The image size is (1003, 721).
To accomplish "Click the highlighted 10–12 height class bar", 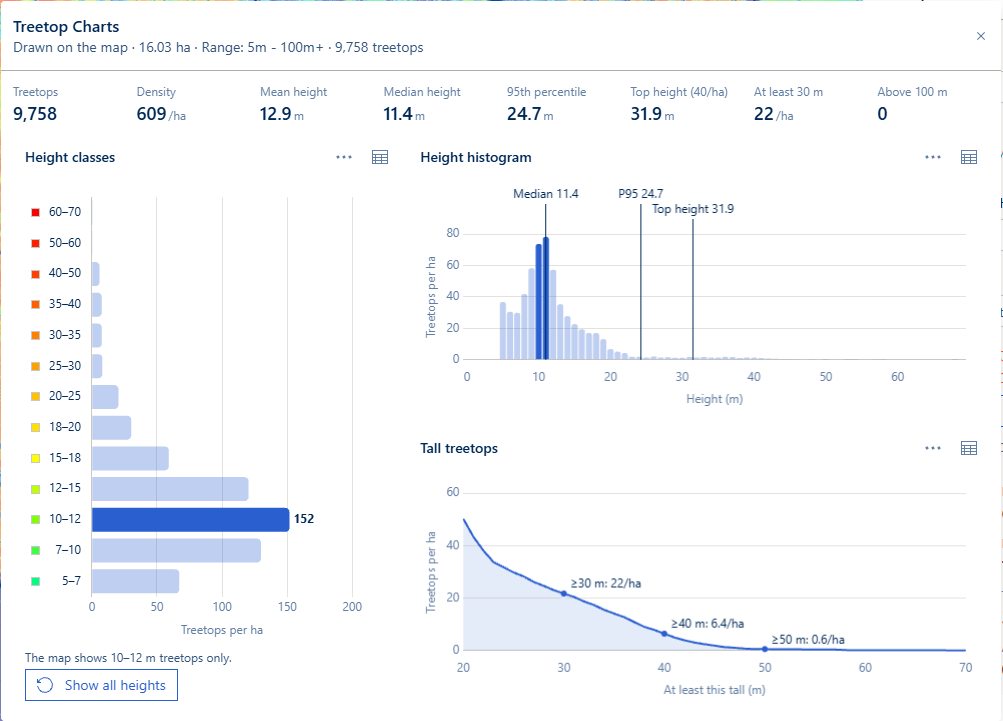I will [x=191, y=519].
